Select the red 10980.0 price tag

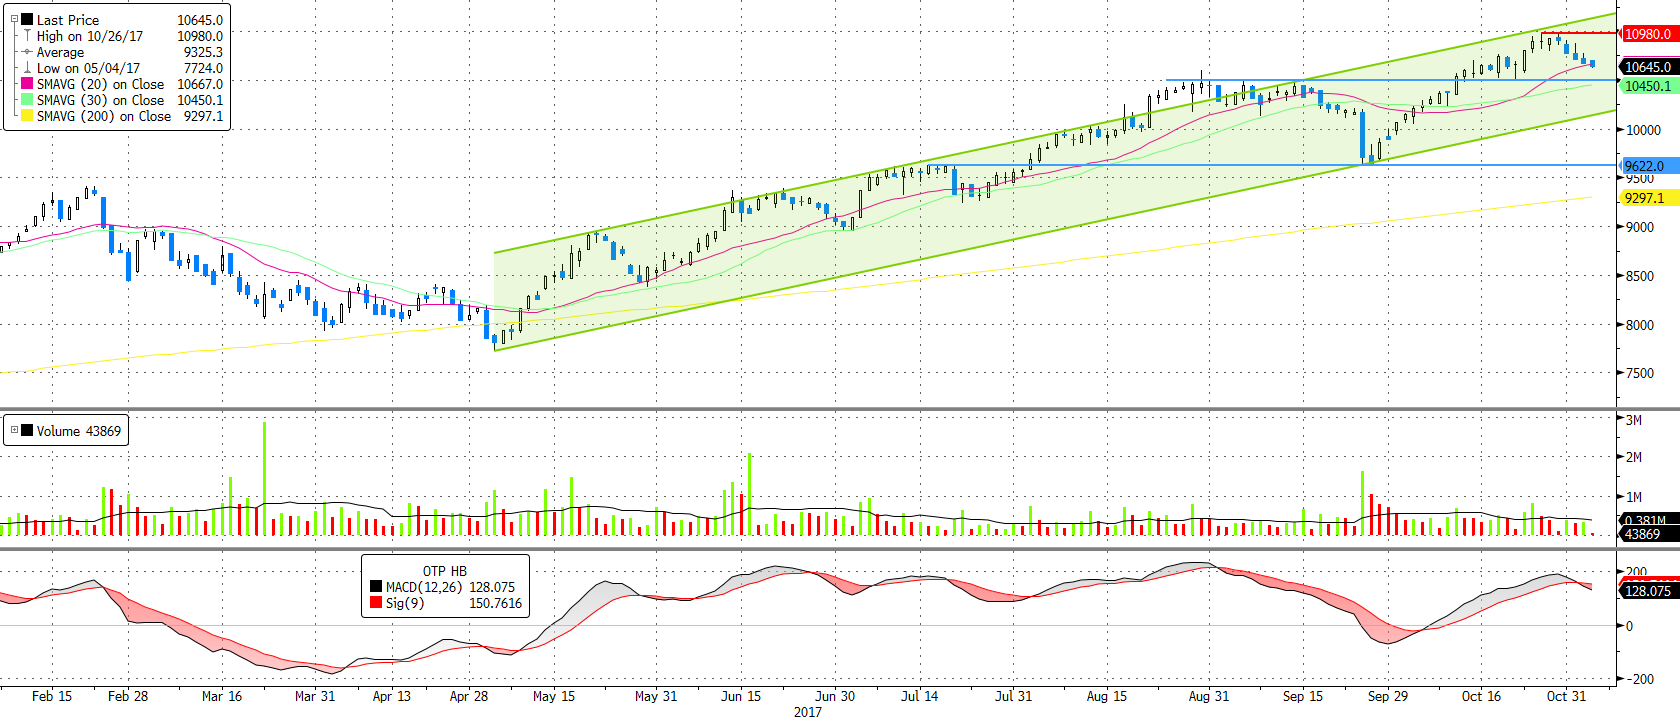[x=1647, y=34]
